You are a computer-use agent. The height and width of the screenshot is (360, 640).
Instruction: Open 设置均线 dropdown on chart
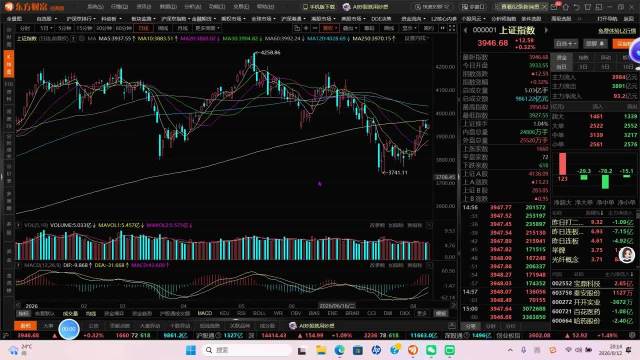pos(416,38)
